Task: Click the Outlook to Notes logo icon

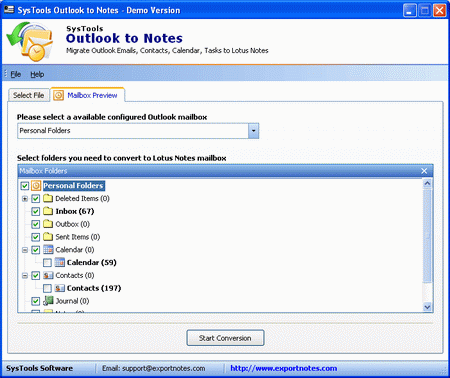Action: coord(30,41)
